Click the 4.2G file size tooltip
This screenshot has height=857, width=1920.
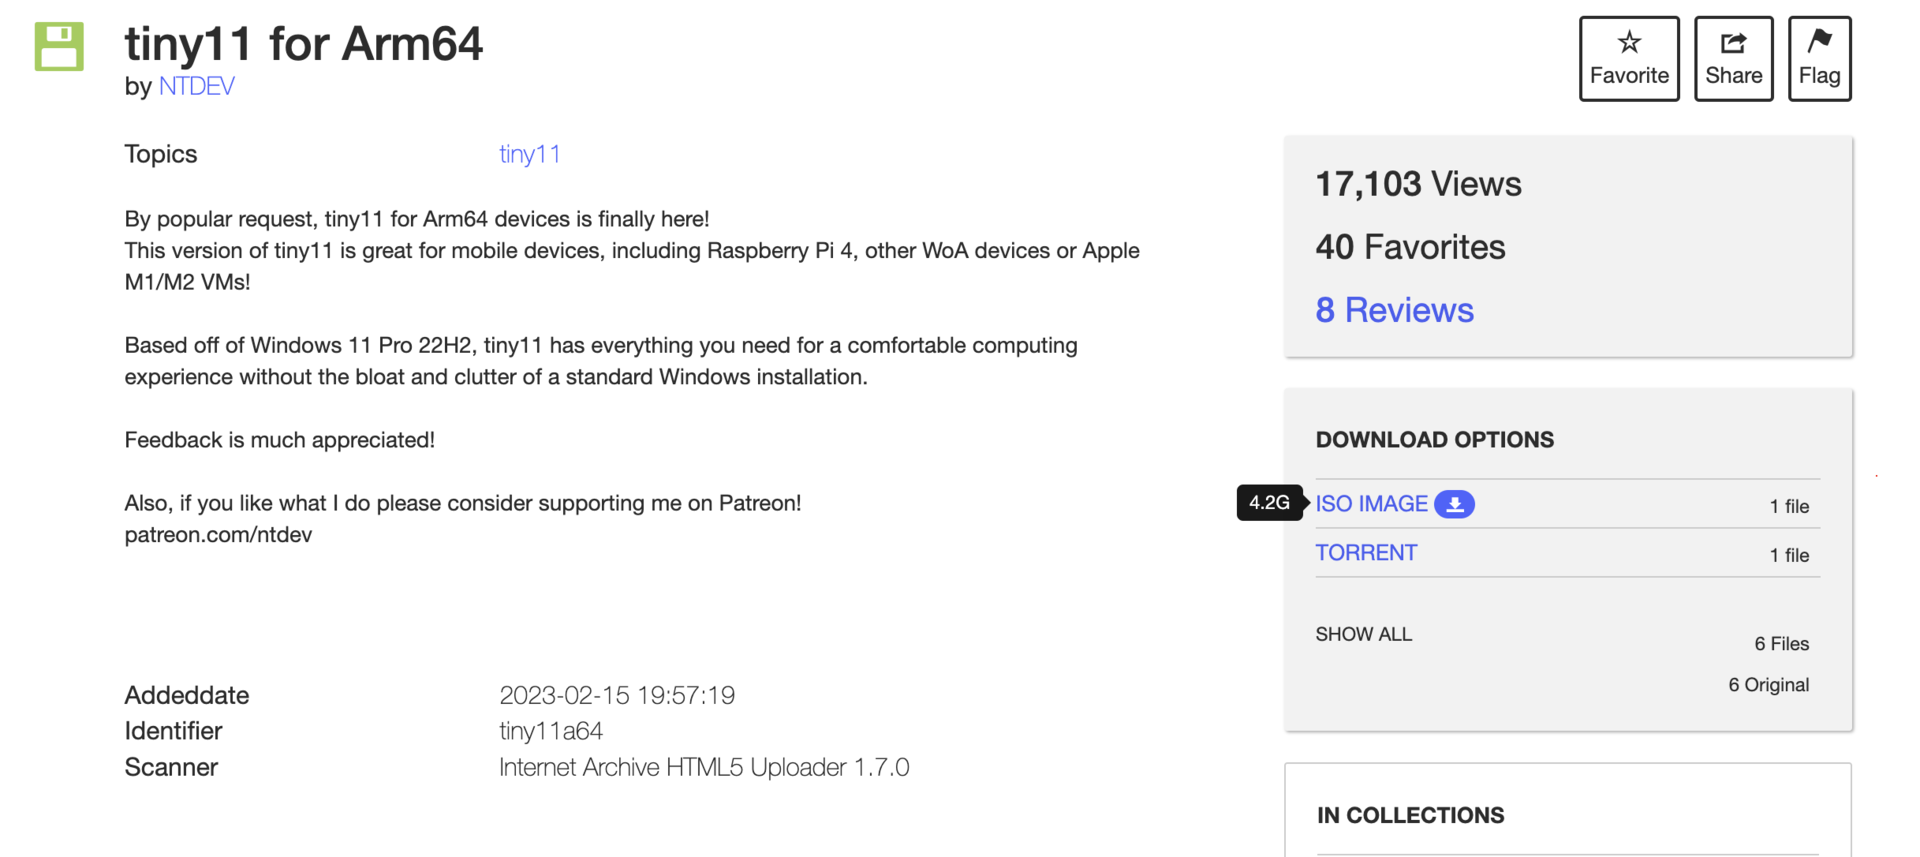pos(1269,503)
